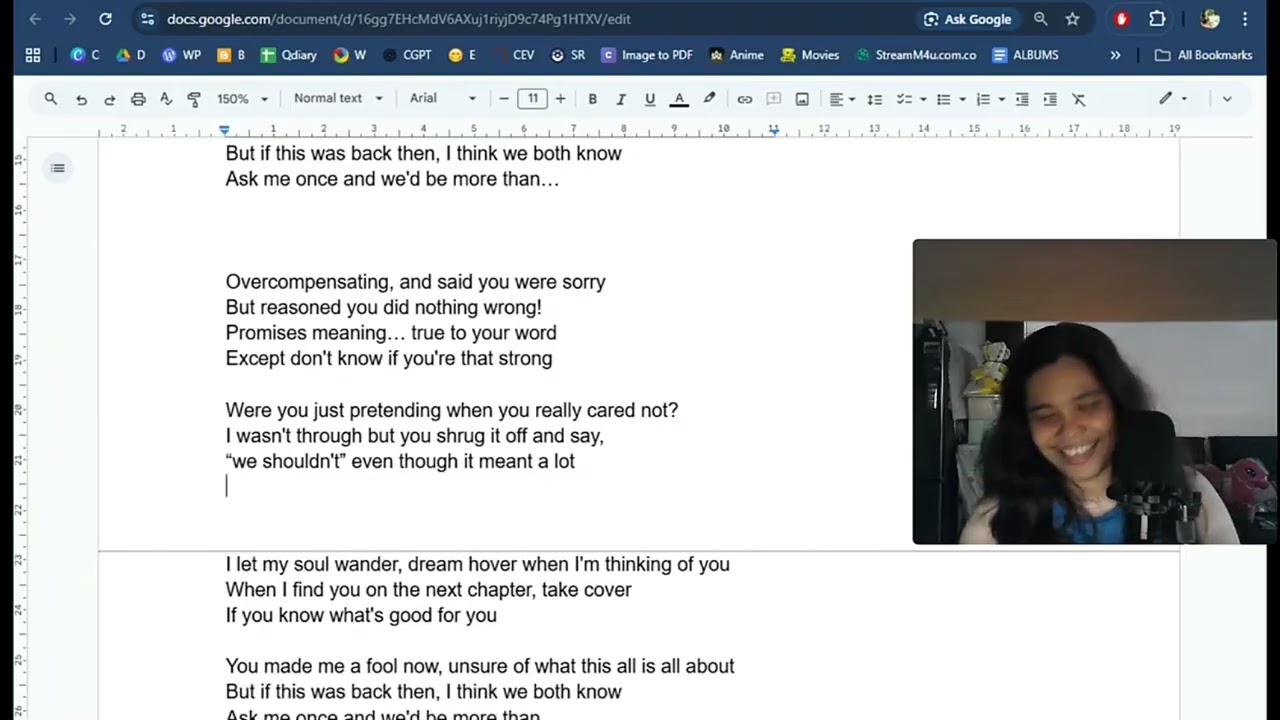This screenshot has width=1280, height=720.
Task: Decrease font size with minus button
Action: point(504,99)
